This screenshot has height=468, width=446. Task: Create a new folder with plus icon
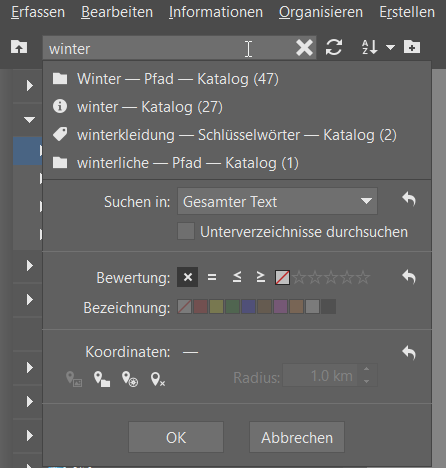point(412,47)
